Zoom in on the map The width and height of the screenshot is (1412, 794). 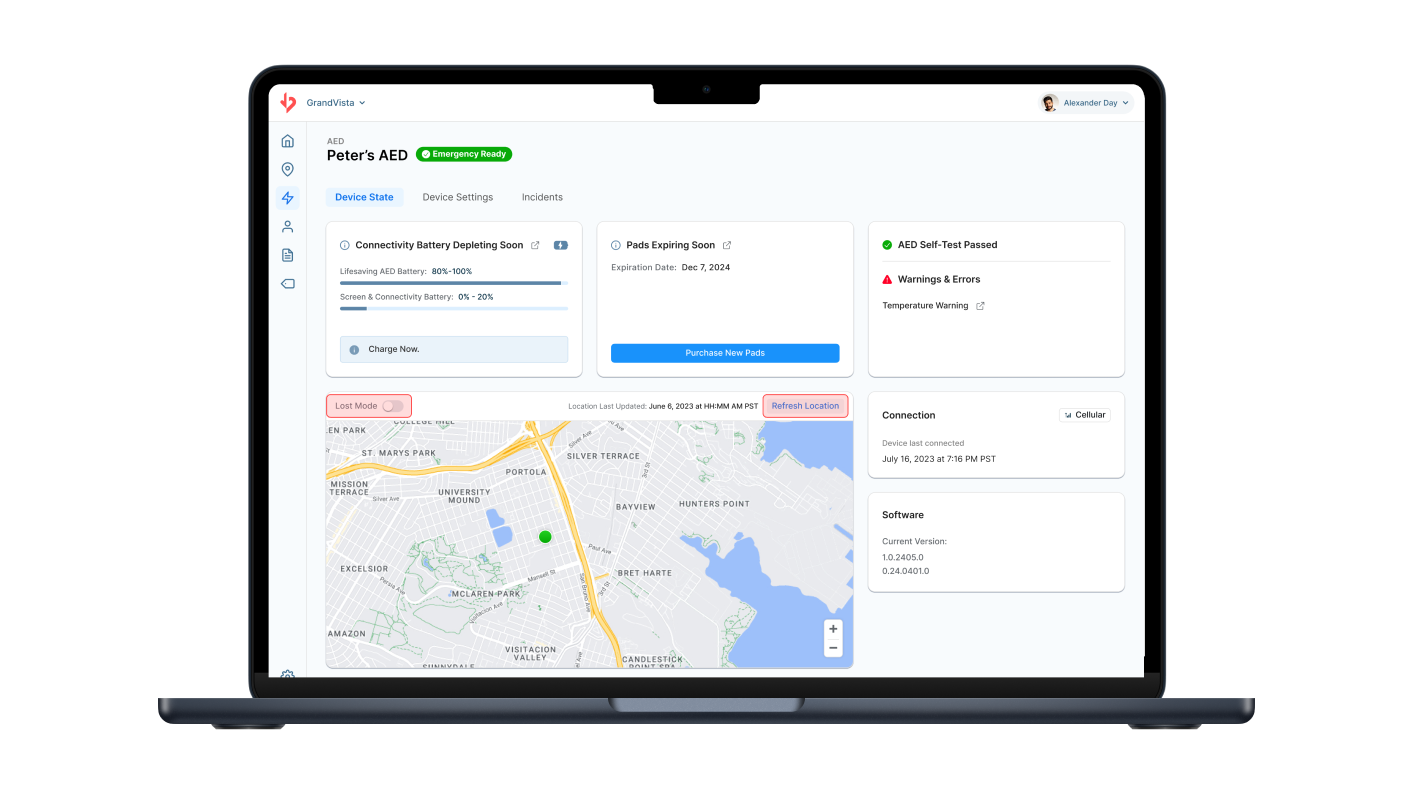coord(833,629)
